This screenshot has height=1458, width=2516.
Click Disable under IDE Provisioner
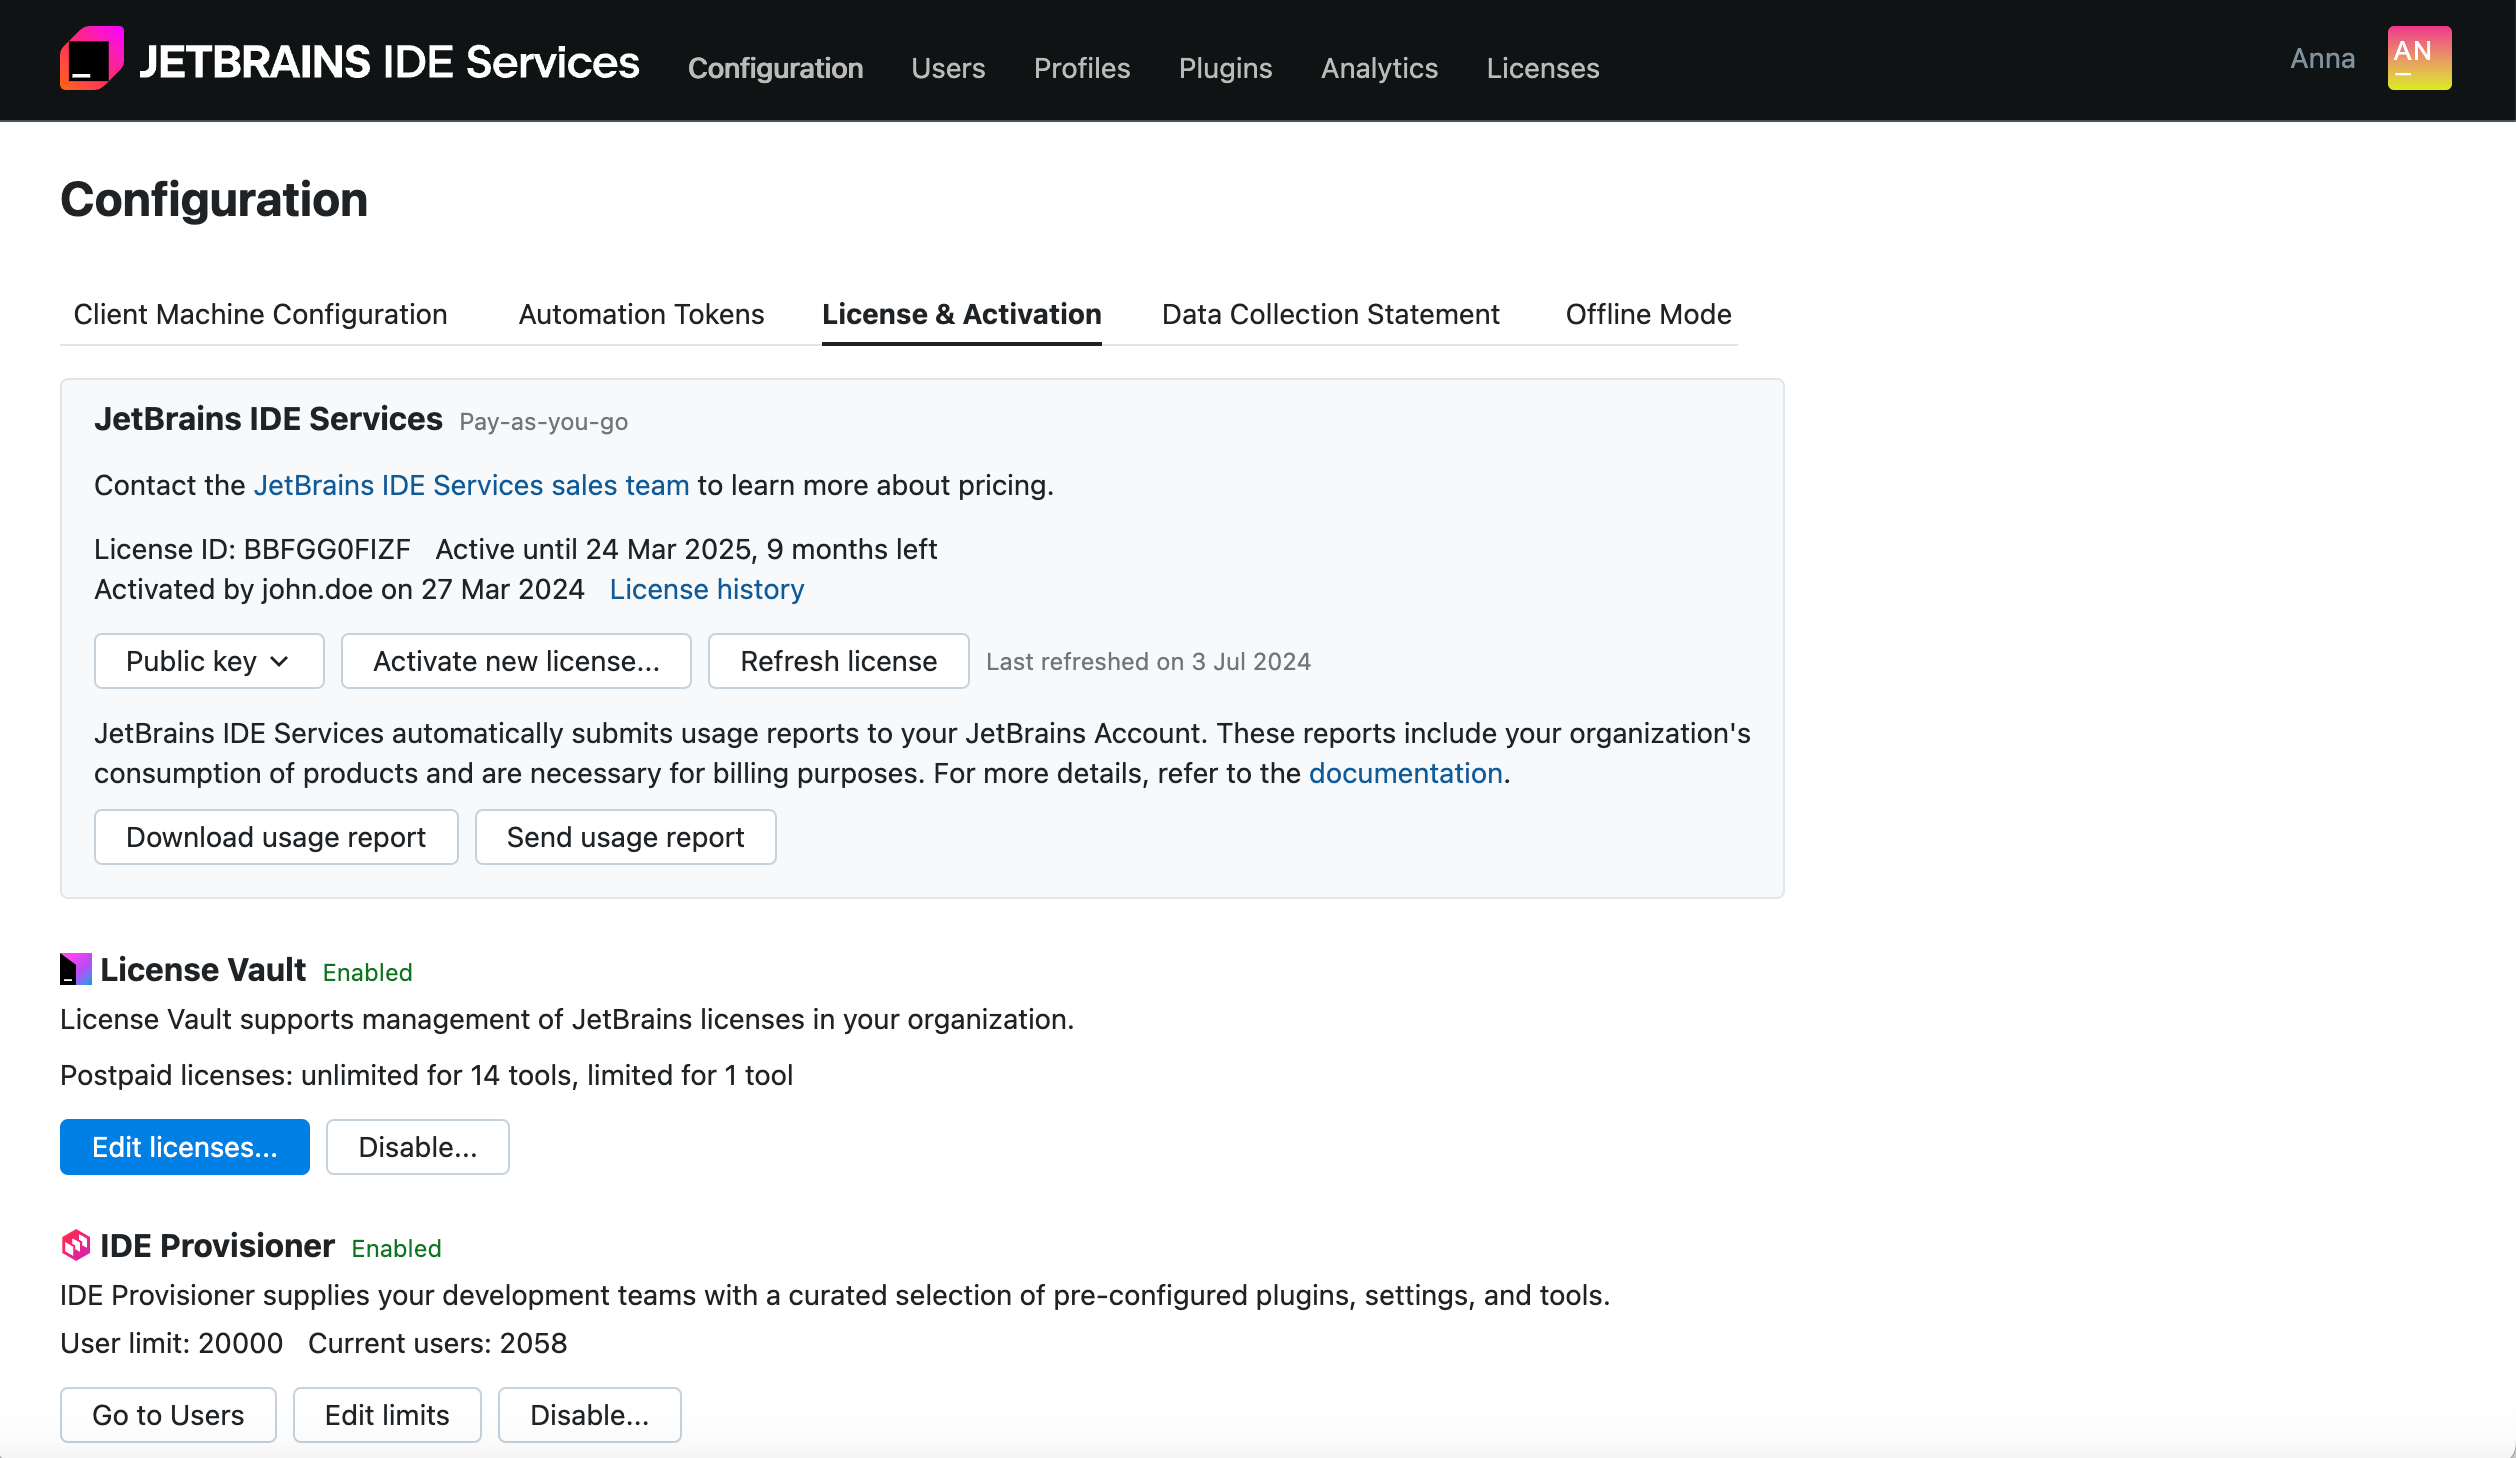click(590, 1415)
